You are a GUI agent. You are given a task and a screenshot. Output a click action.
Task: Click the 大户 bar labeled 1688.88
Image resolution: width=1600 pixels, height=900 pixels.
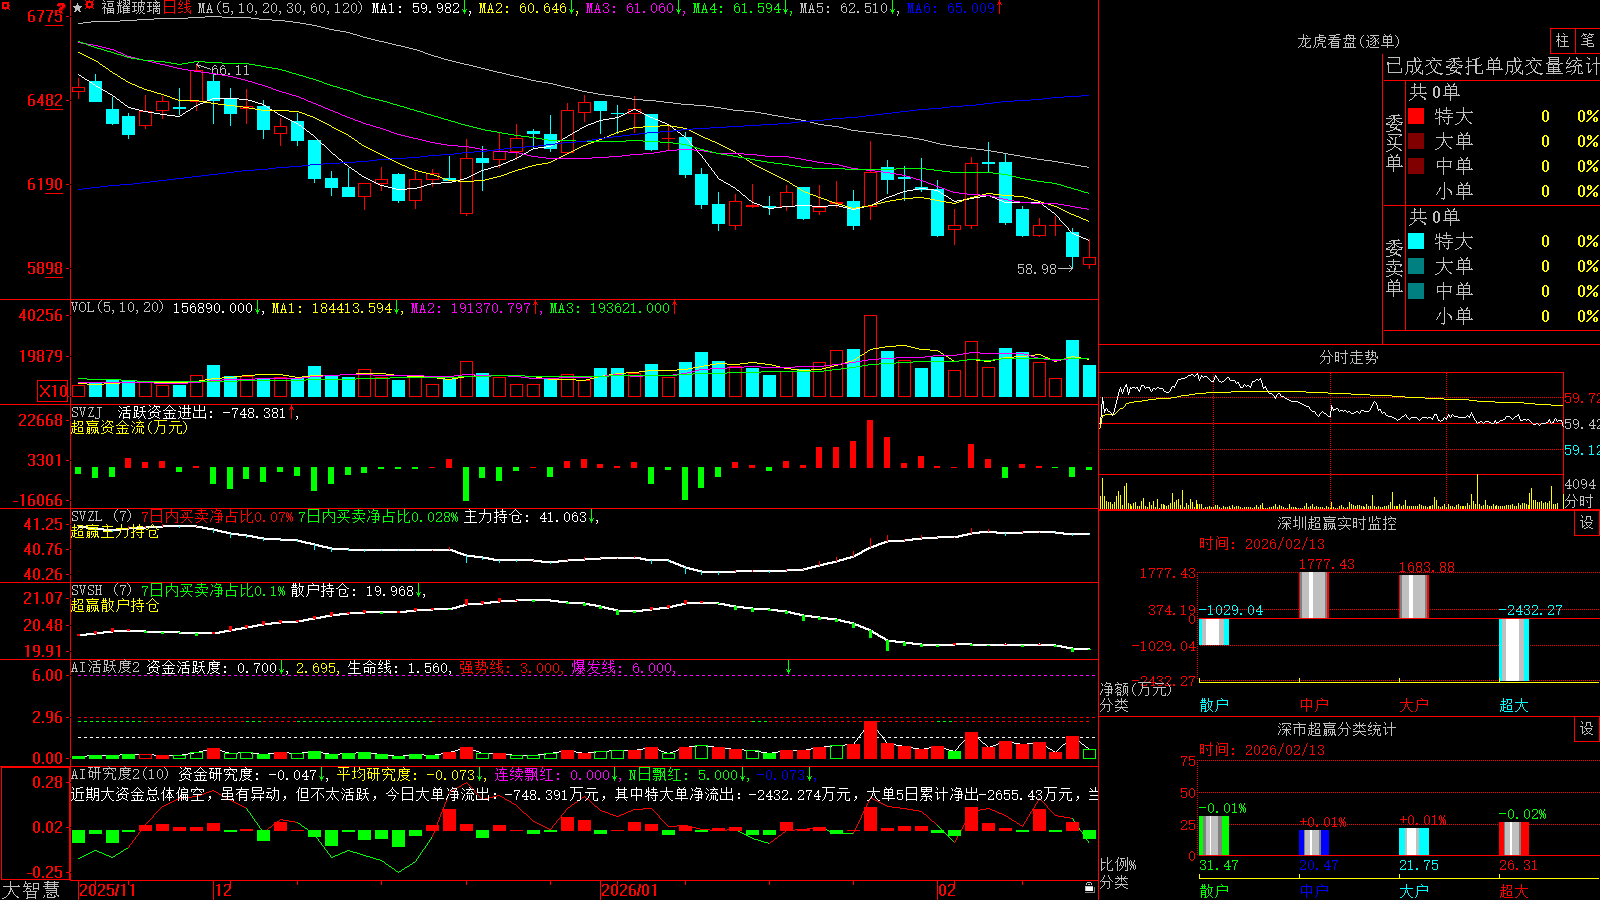pos(1414,596)
